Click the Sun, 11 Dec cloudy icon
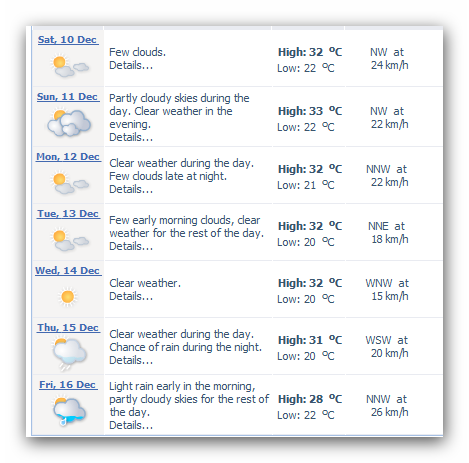 pyautogui.click(x=69, y=123)
